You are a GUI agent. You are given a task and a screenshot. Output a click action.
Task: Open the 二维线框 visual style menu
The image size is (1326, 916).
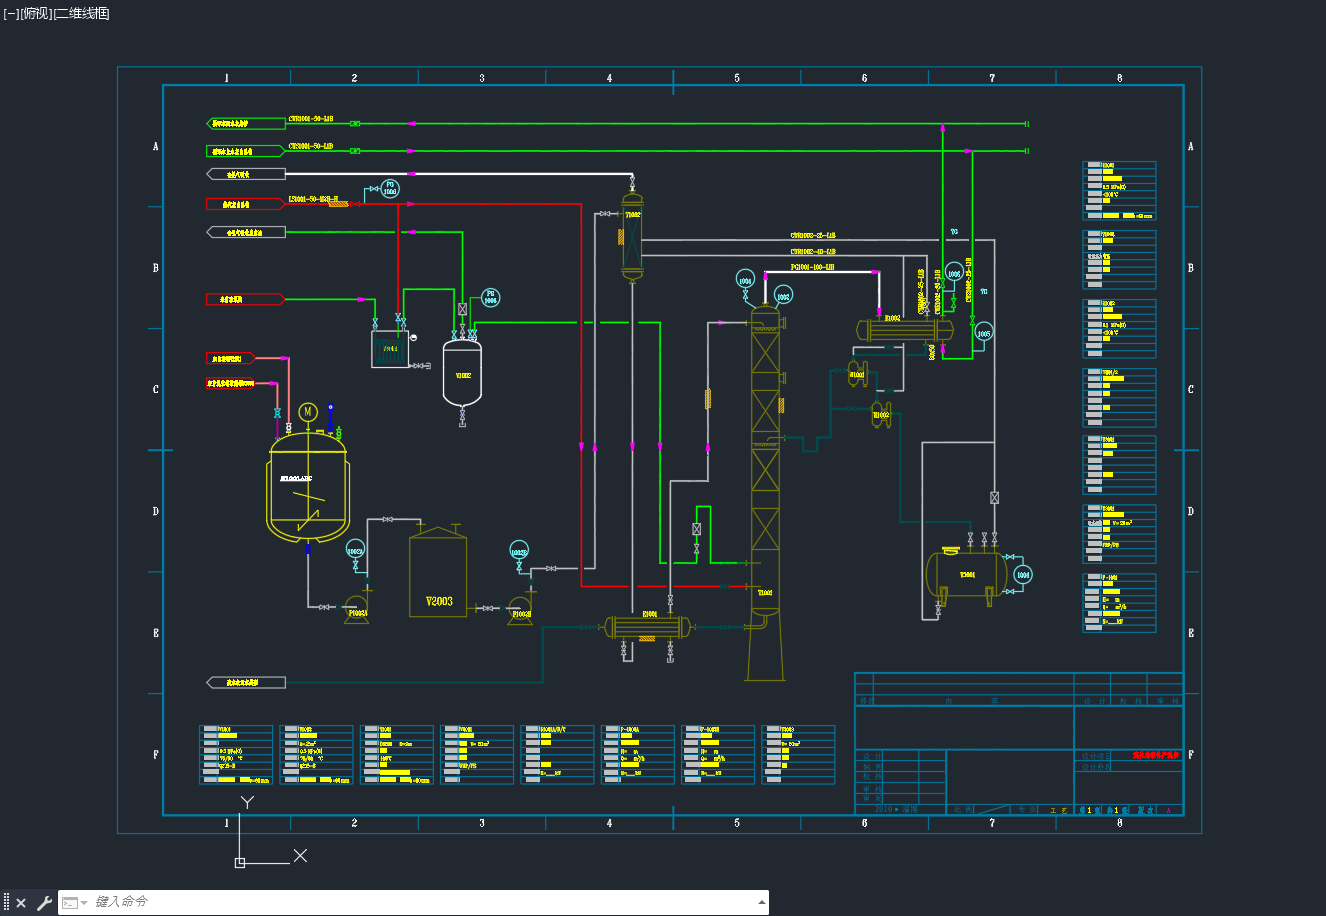[81, 13]
